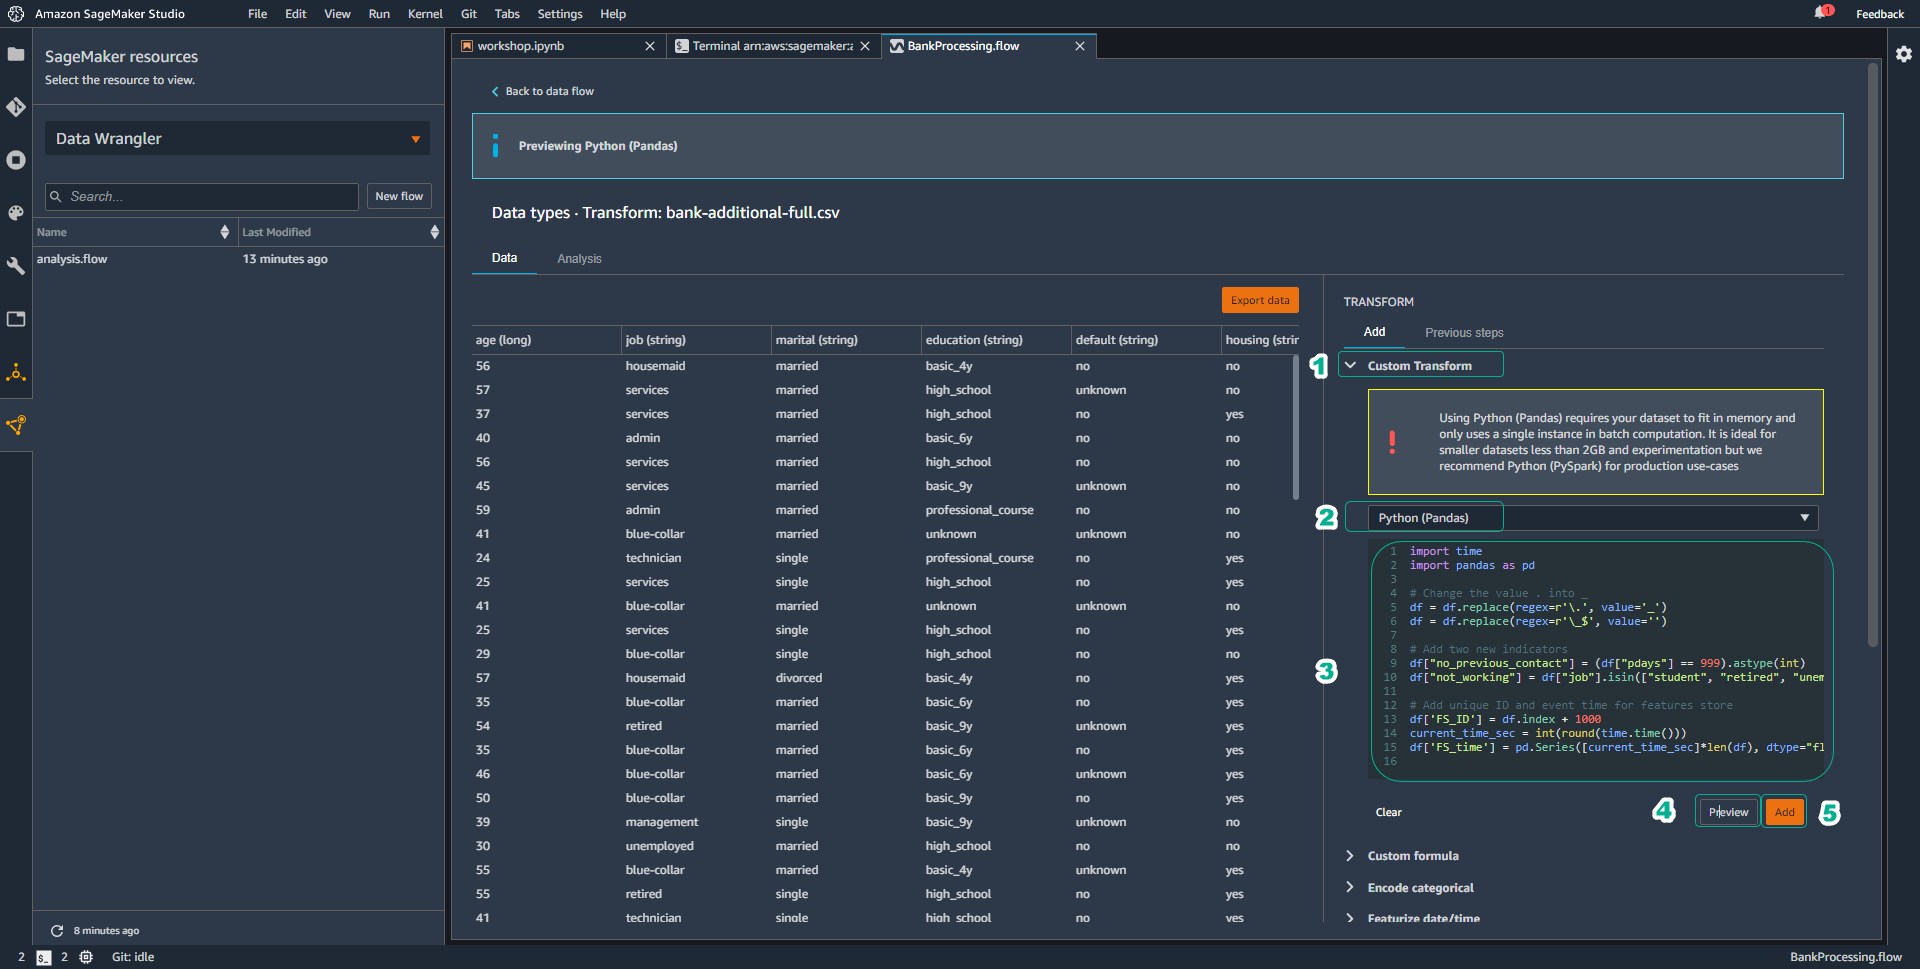This screenshot has height=969, width=1920.
Task: Open the File Browser folder icon in sidebar
Action: click(16, 54)
